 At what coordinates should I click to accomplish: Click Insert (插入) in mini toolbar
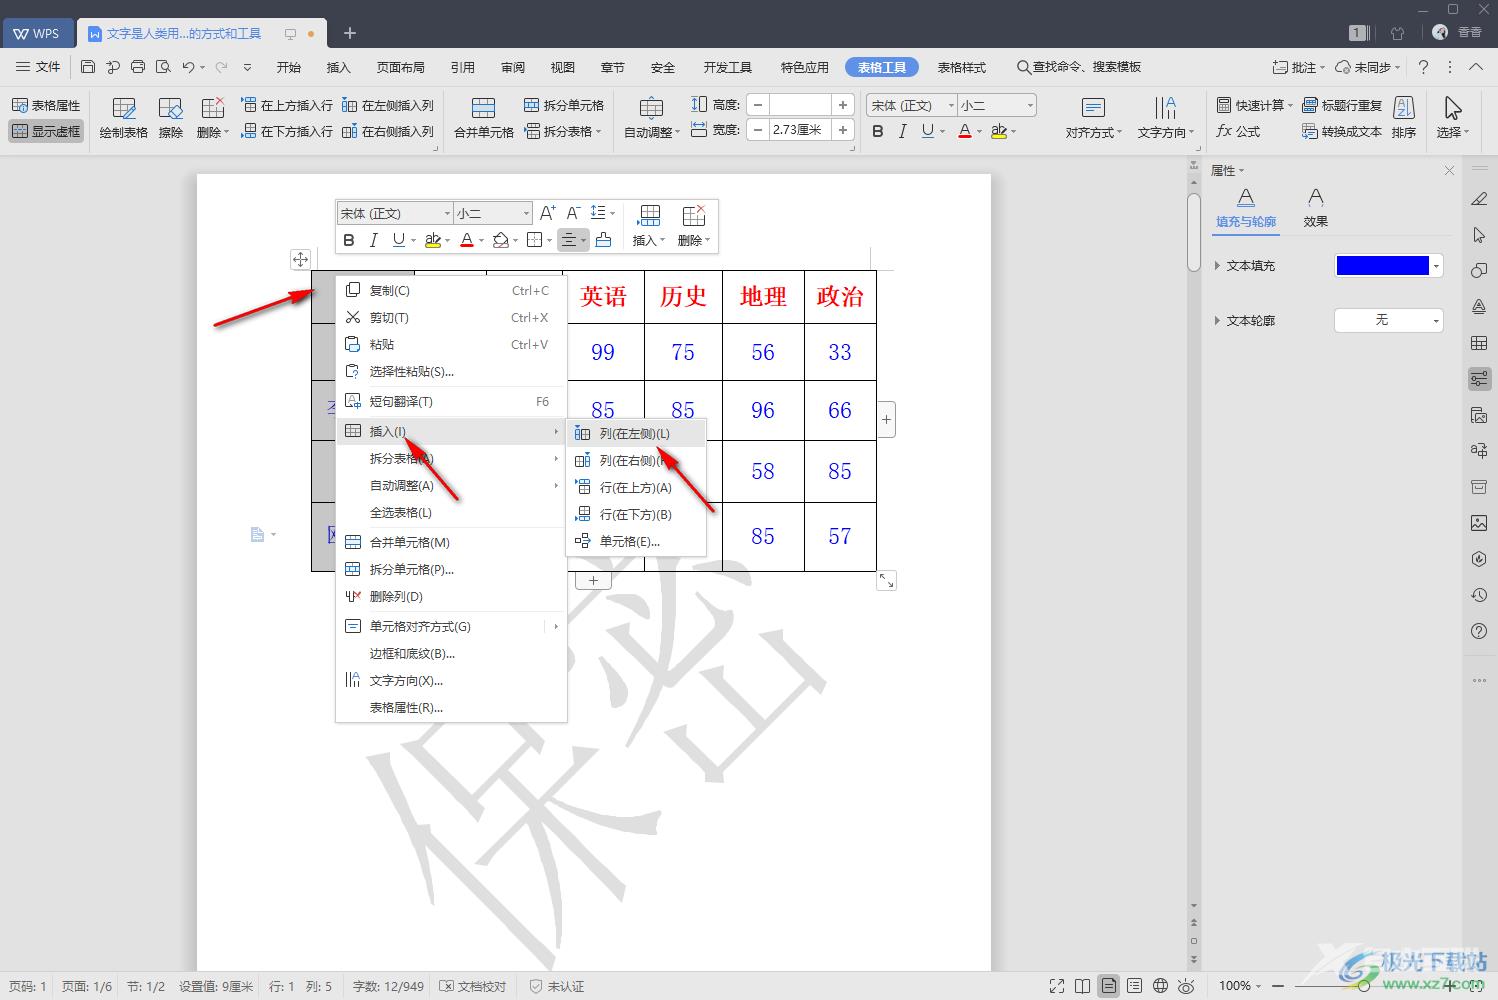[649, 226]
